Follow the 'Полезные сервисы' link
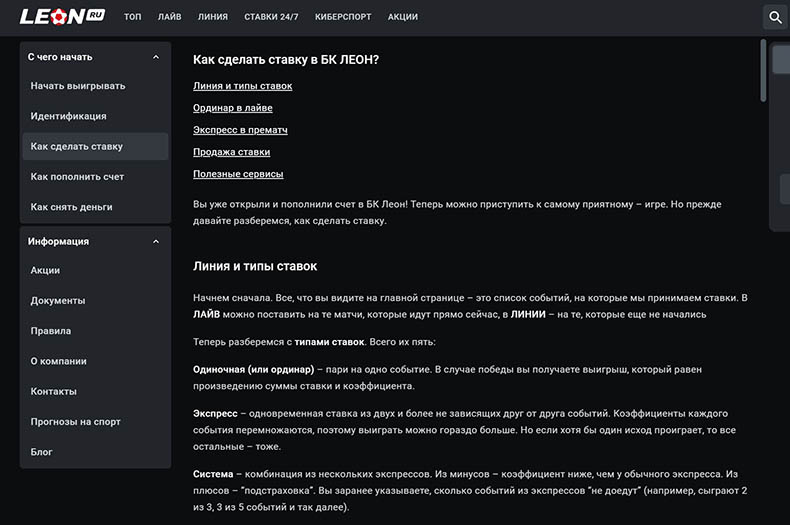790x525 pixels. point(238,174)
